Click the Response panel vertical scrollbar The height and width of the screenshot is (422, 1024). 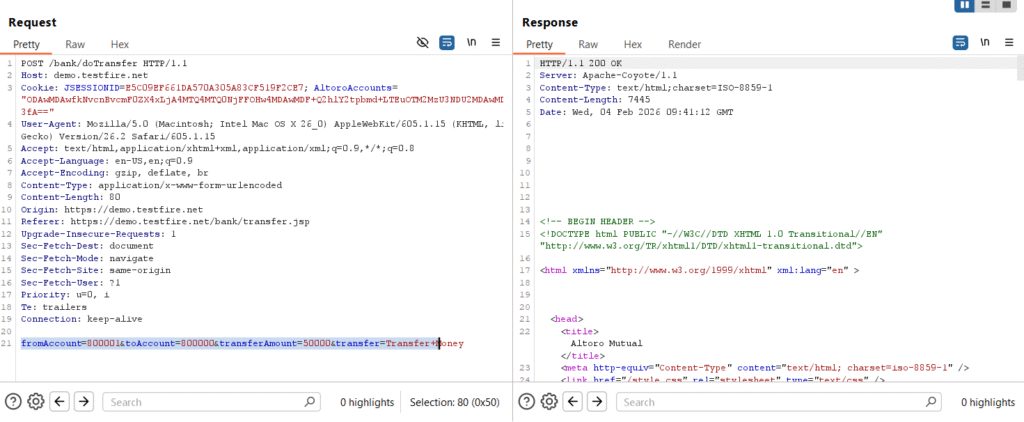[1019, 200]
